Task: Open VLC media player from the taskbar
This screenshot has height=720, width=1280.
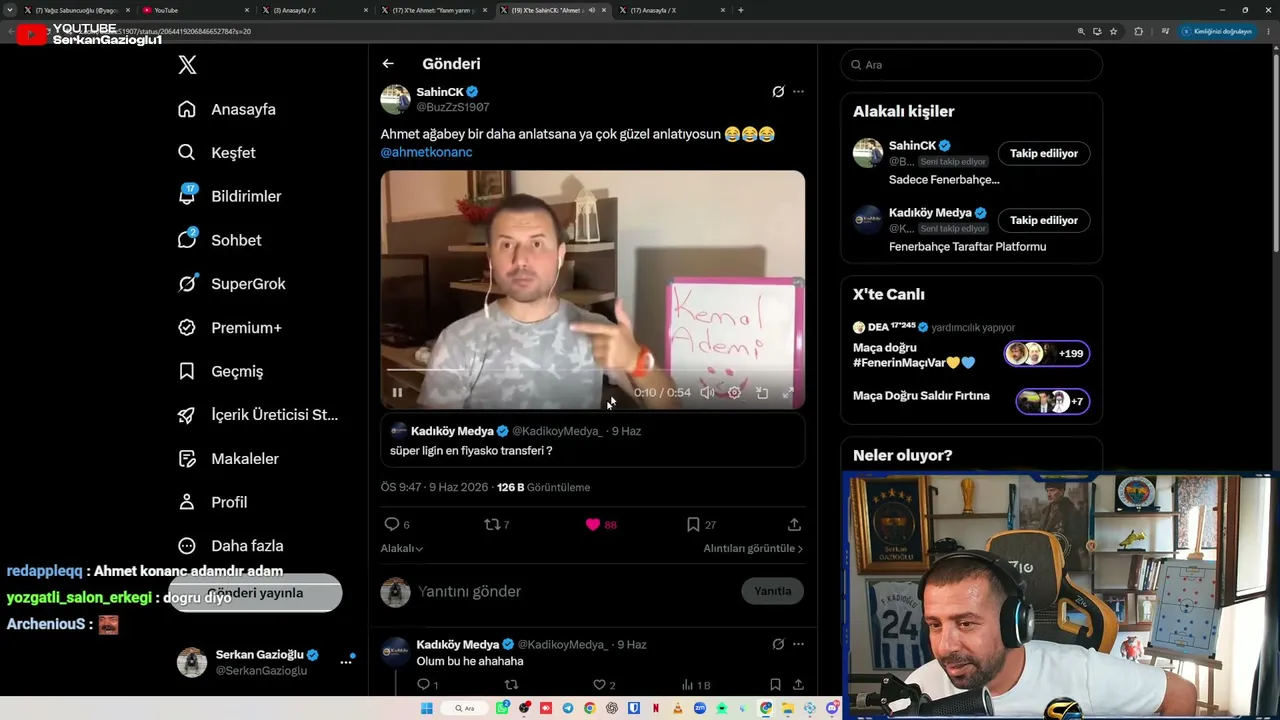Action: [678, 709]
